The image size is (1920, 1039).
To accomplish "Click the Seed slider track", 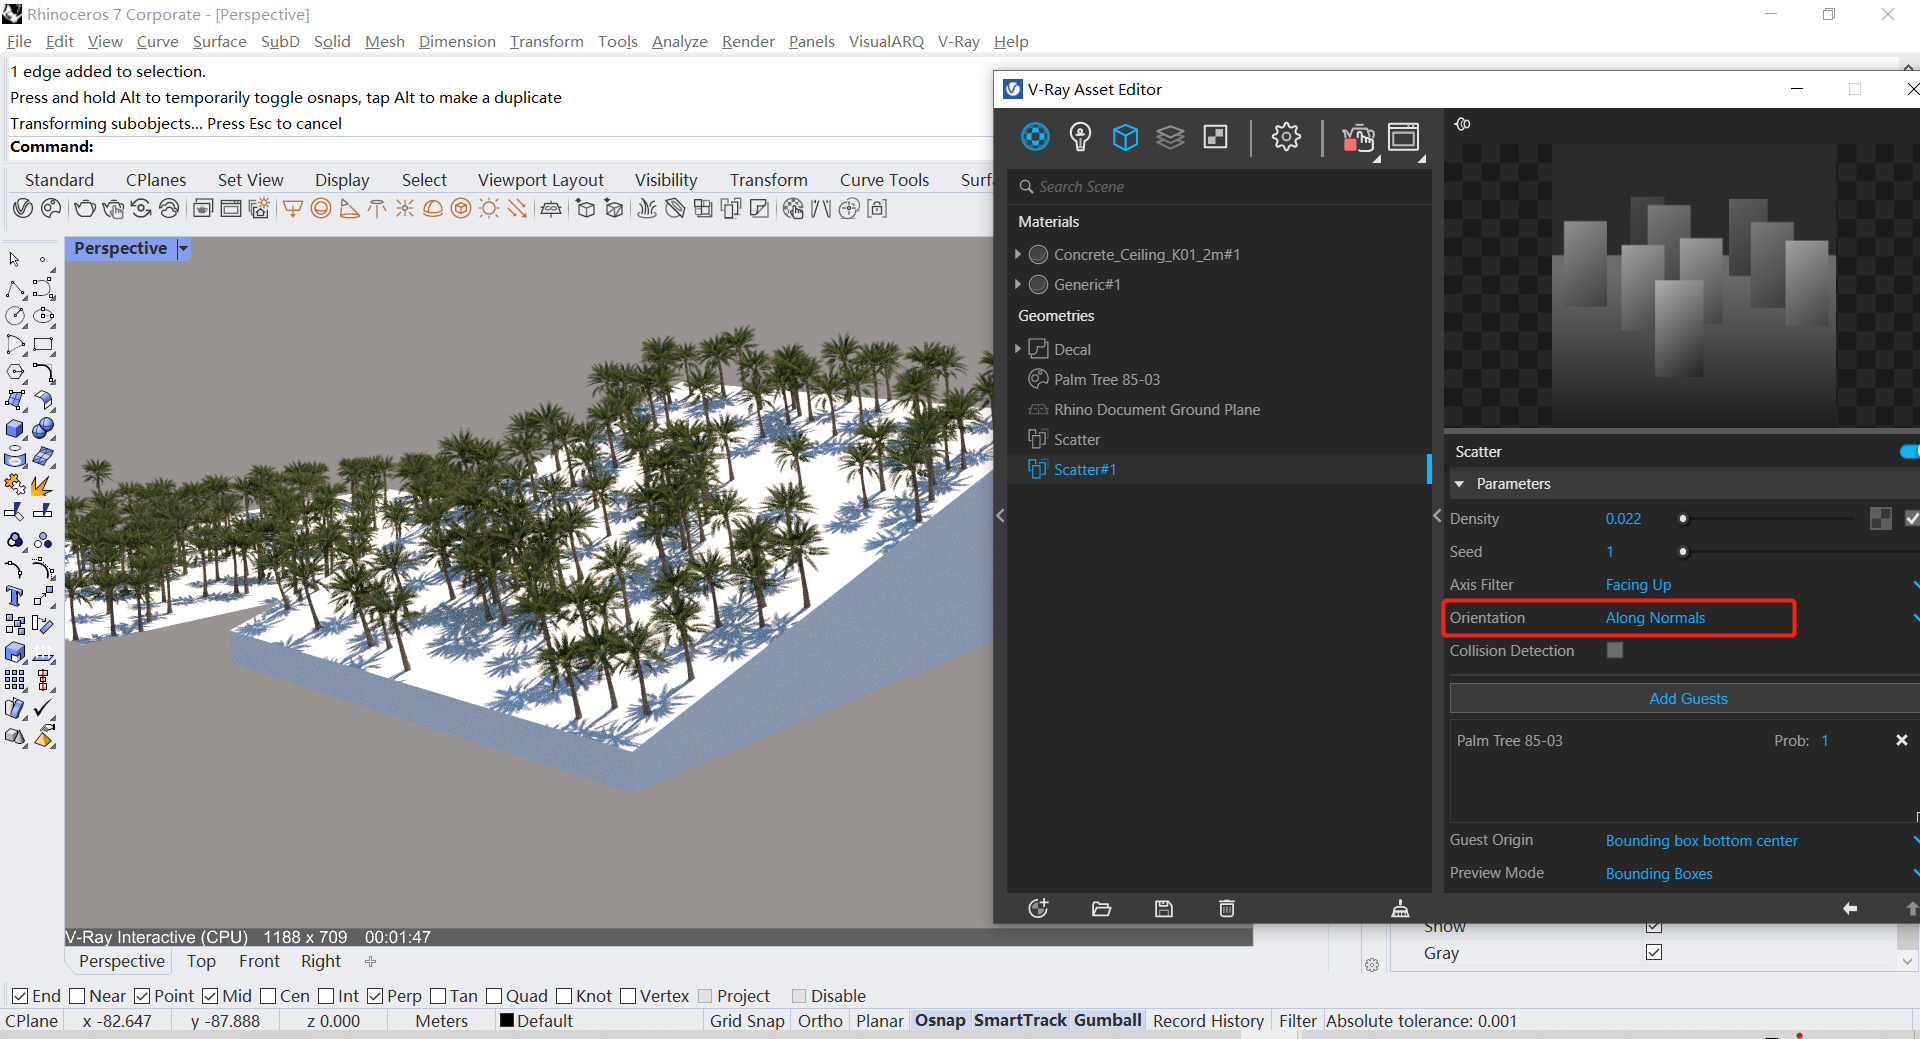I will coord(1799,552).
